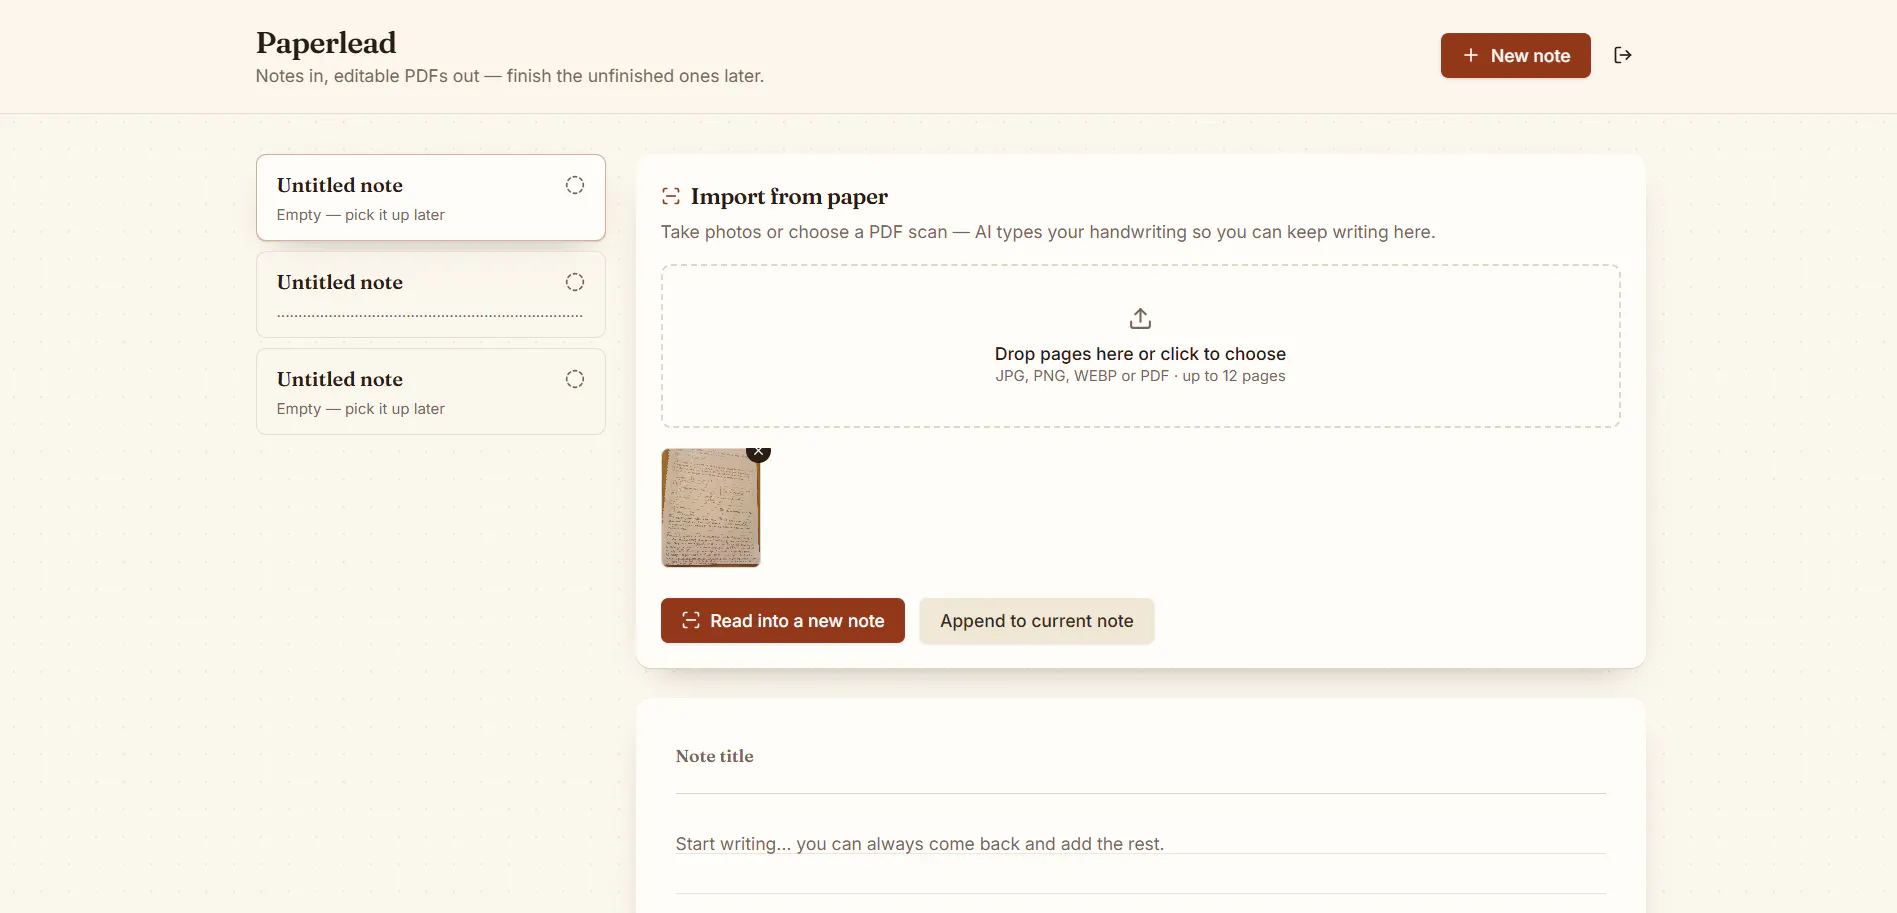Toggle the status circle on the first Untitled note
Screen dimensions: 1897x913
(575, 185)
